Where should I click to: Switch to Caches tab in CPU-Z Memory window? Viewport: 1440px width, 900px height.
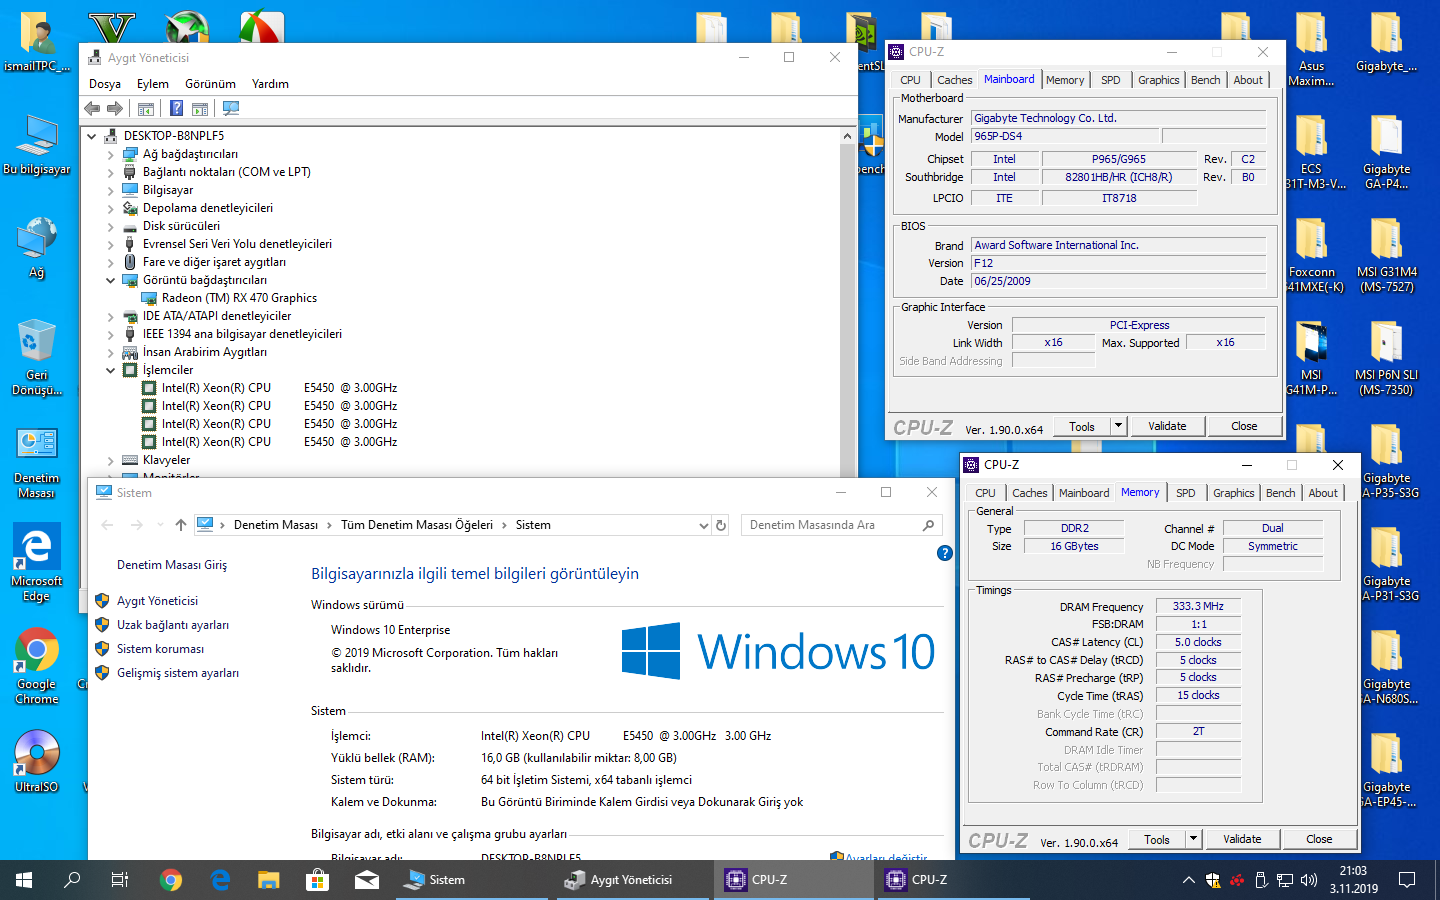1030,493
